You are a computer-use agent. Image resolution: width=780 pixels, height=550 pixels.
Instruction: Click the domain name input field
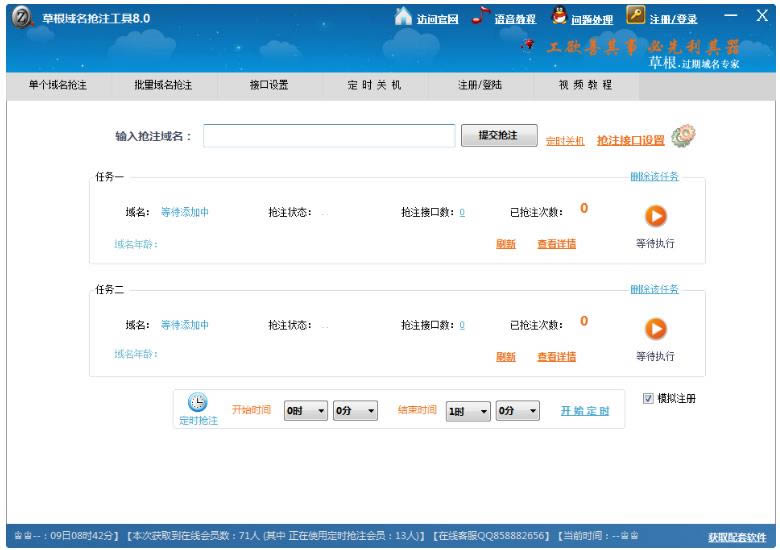point(329,136)
